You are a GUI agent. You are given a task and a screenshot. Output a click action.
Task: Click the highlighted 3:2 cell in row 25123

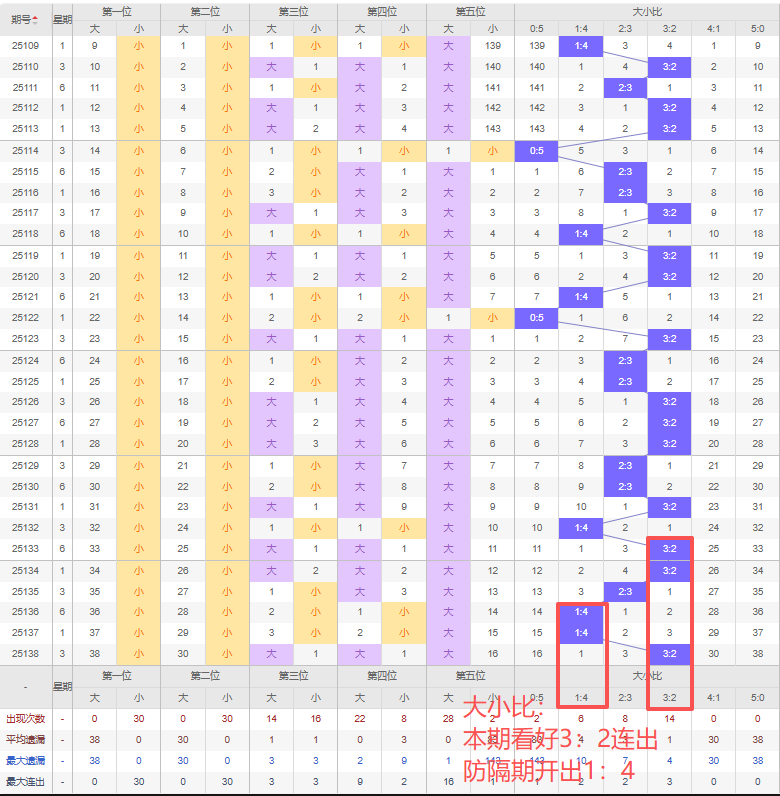[669, 339]
